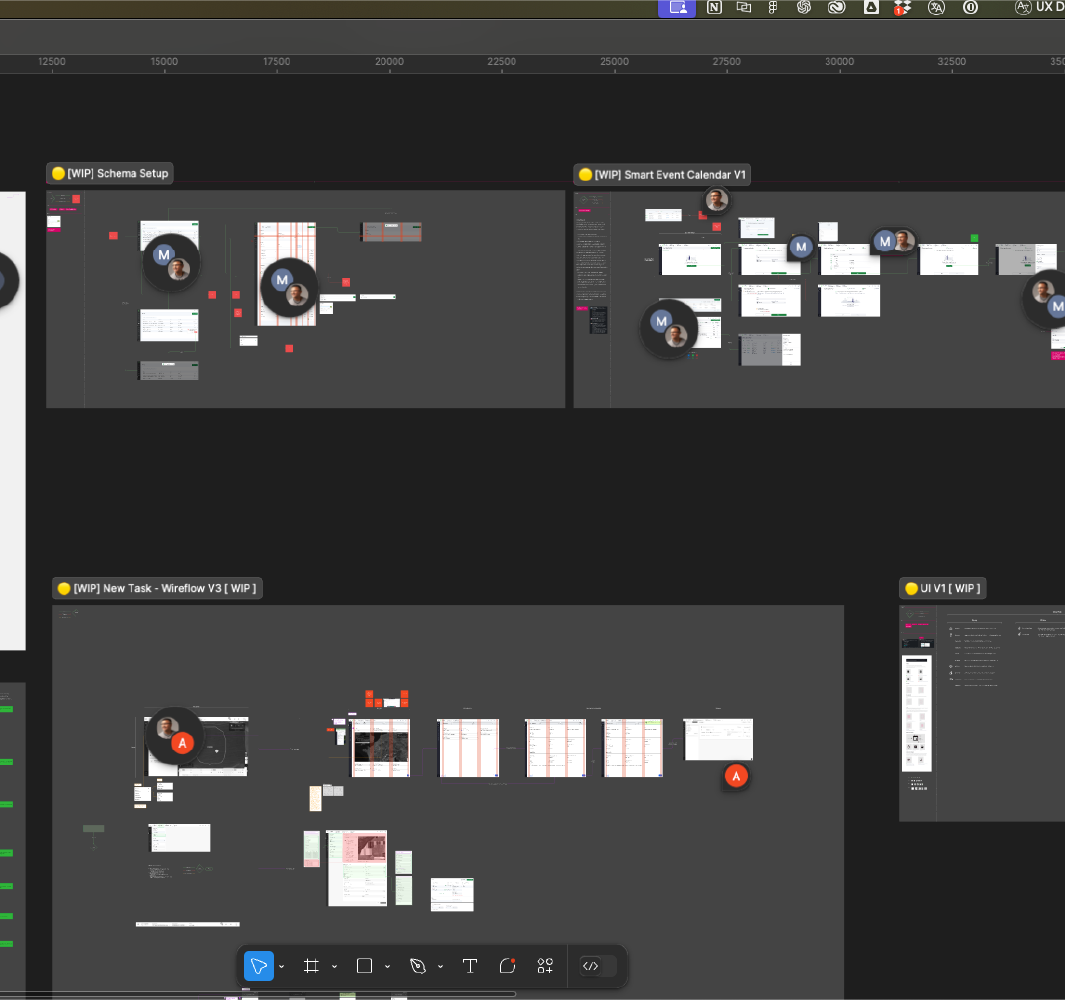Image resolution: width=1065 pixels, height=1001 pixels.
Task: Open the Dropbox menu bar icon
Action: (902, 7)
